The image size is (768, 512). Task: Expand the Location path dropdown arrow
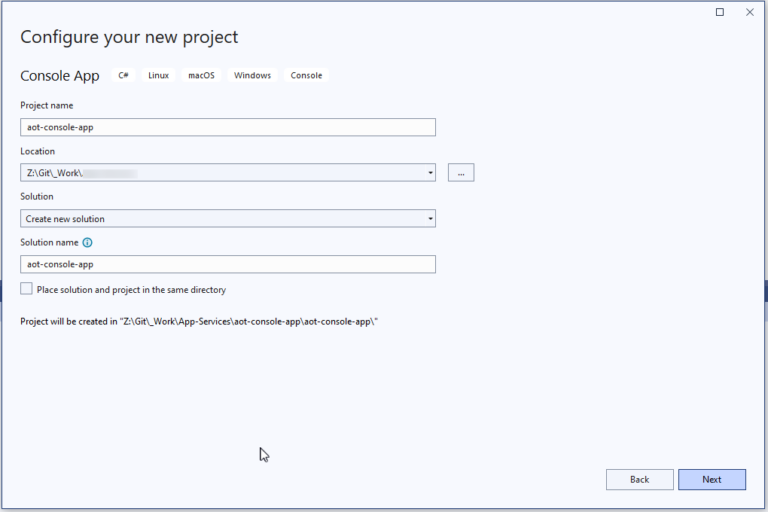(430, 173)
